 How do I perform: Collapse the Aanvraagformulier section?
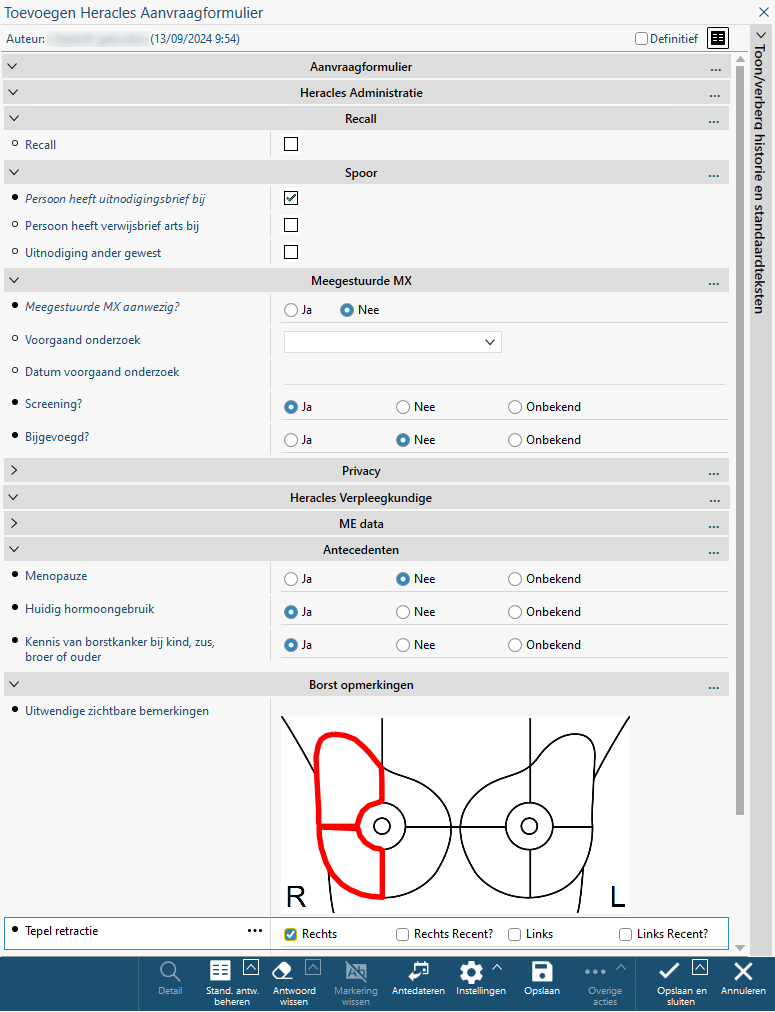13,66
